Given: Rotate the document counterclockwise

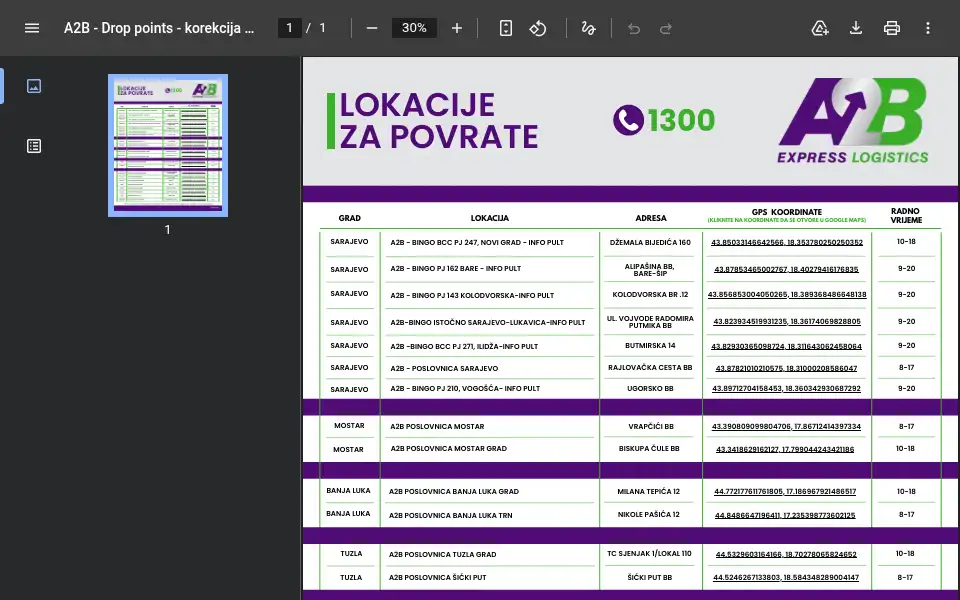Looking at the screenshot, I should point(538,28).
